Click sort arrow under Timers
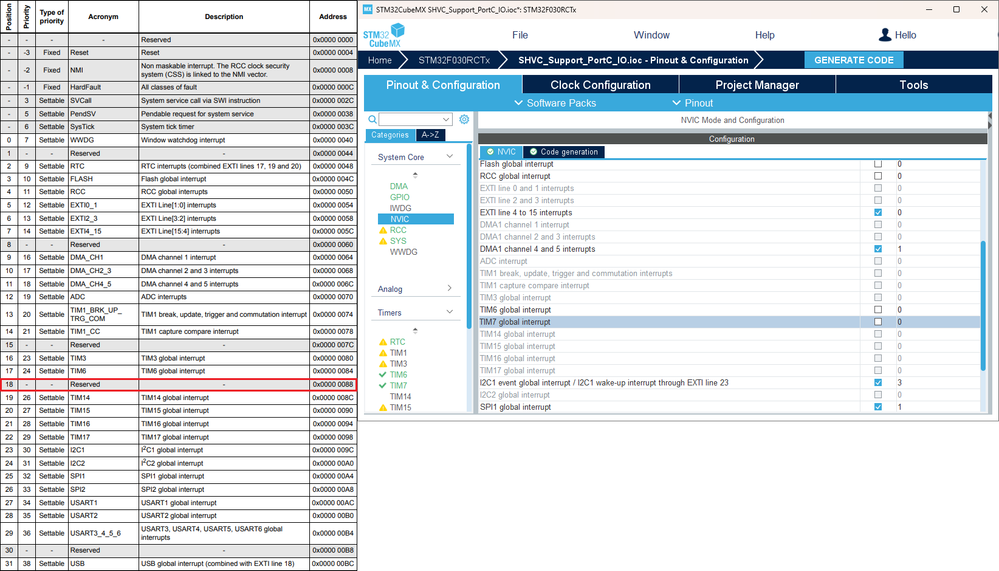The width and height of the screenshot is (999, 571). (415, 330)
